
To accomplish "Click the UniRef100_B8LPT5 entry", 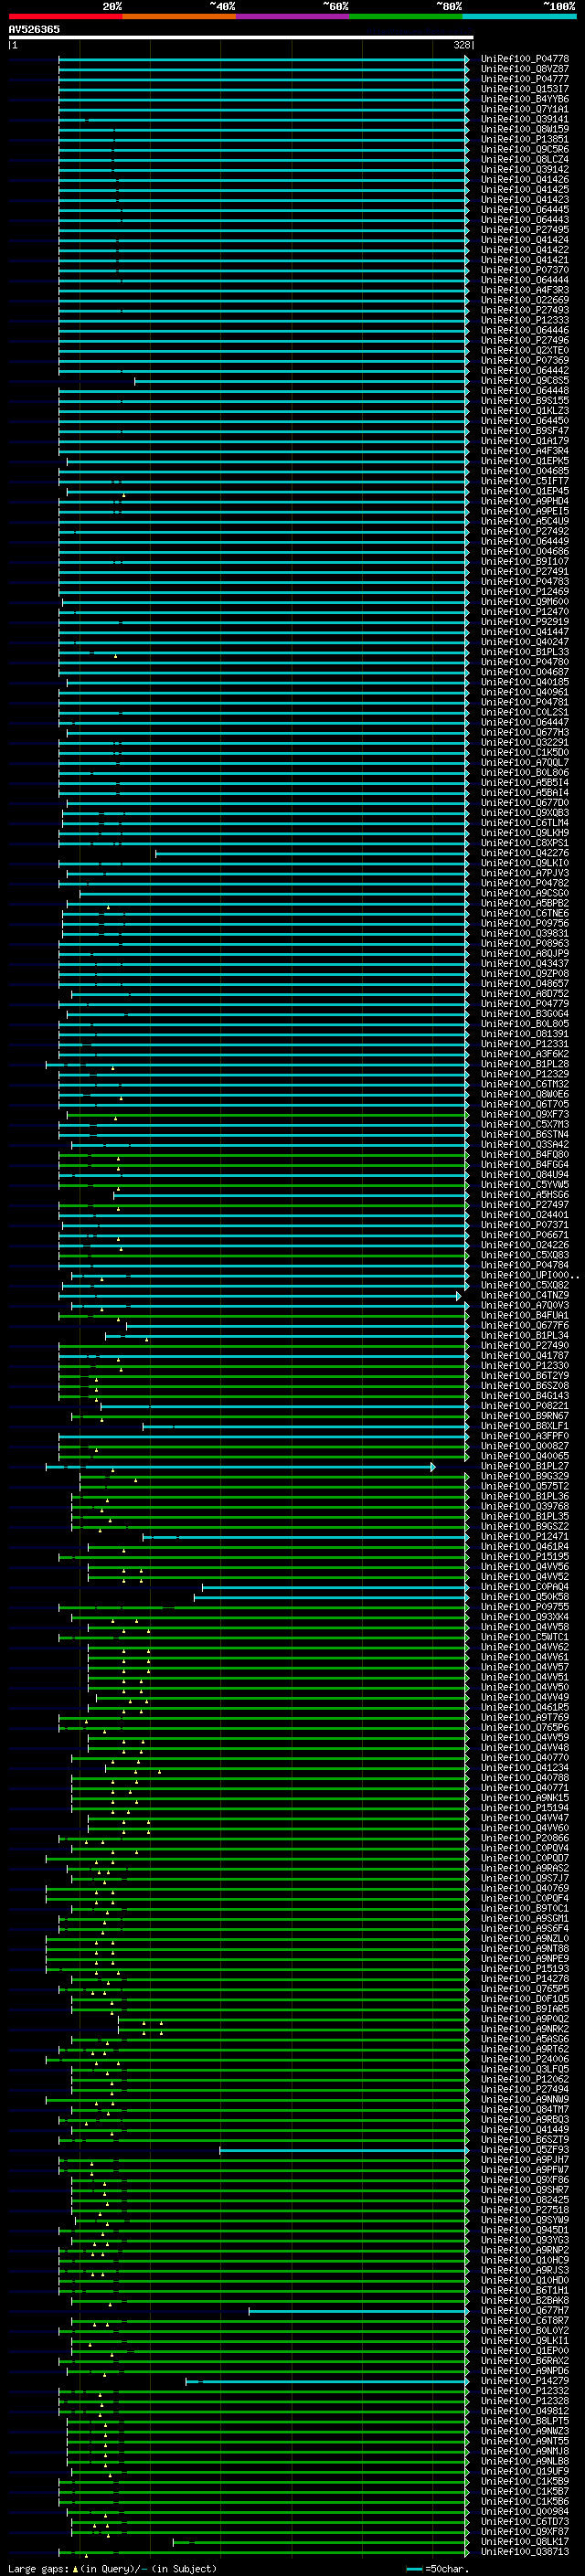I will pyautogui.click(x=525, y=2420).
